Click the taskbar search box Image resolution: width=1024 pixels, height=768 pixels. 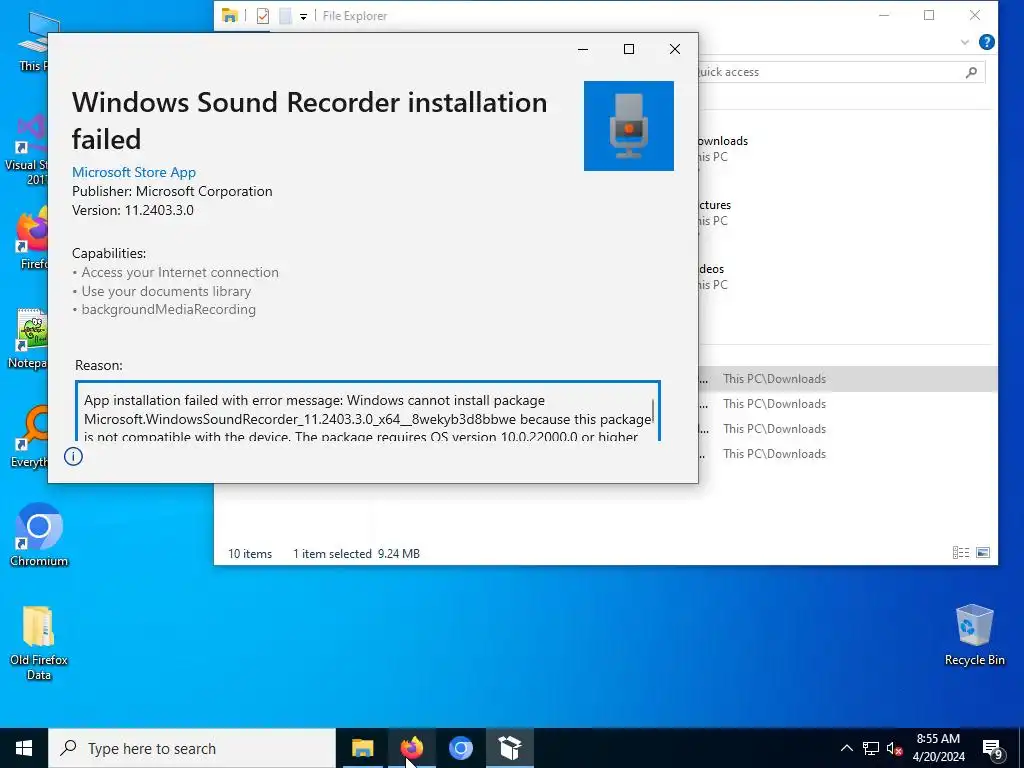[x=192, y=748]
